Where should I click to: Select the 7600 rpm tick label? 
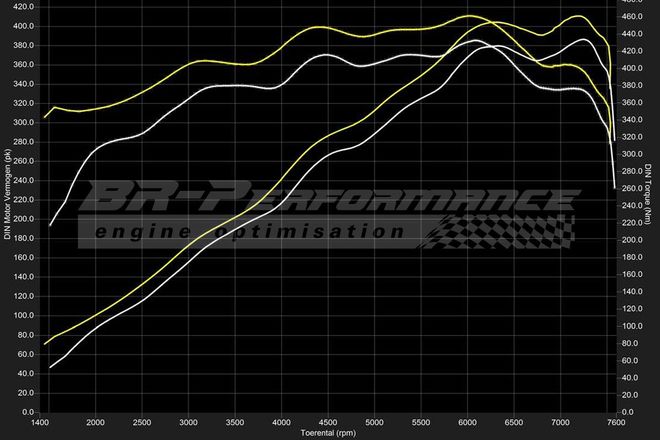[x=613, y=421]
